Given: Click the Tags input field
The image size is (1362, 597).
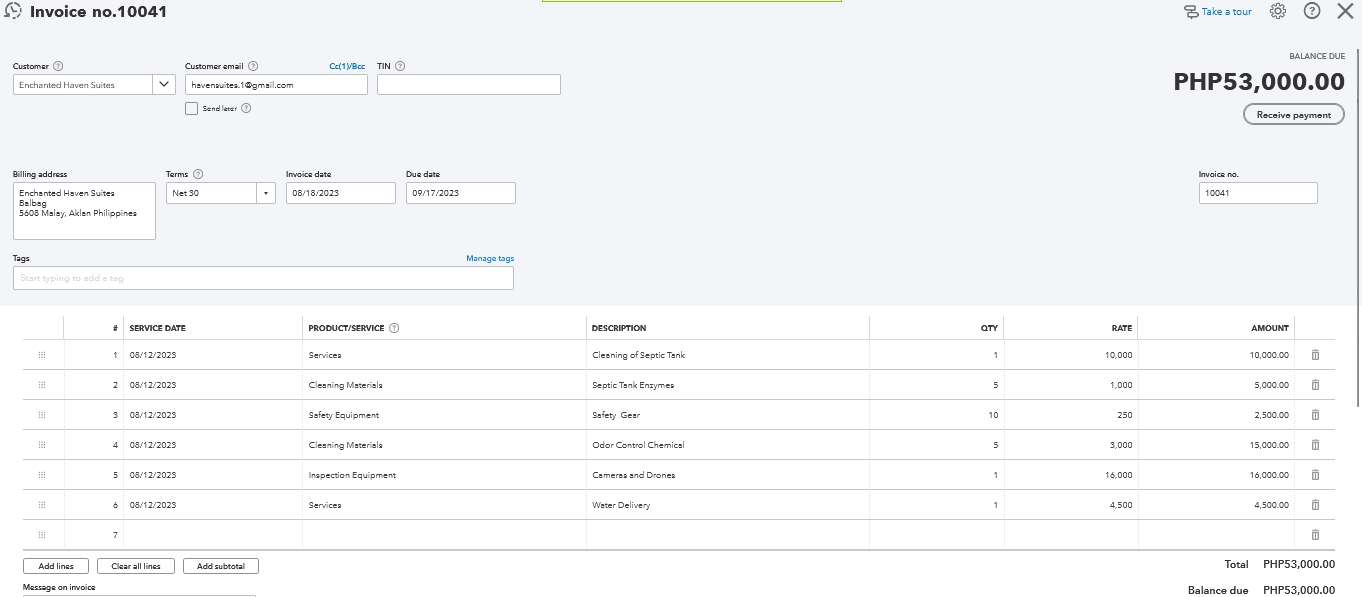Looking at the screenshot, I should coord(263,278).
